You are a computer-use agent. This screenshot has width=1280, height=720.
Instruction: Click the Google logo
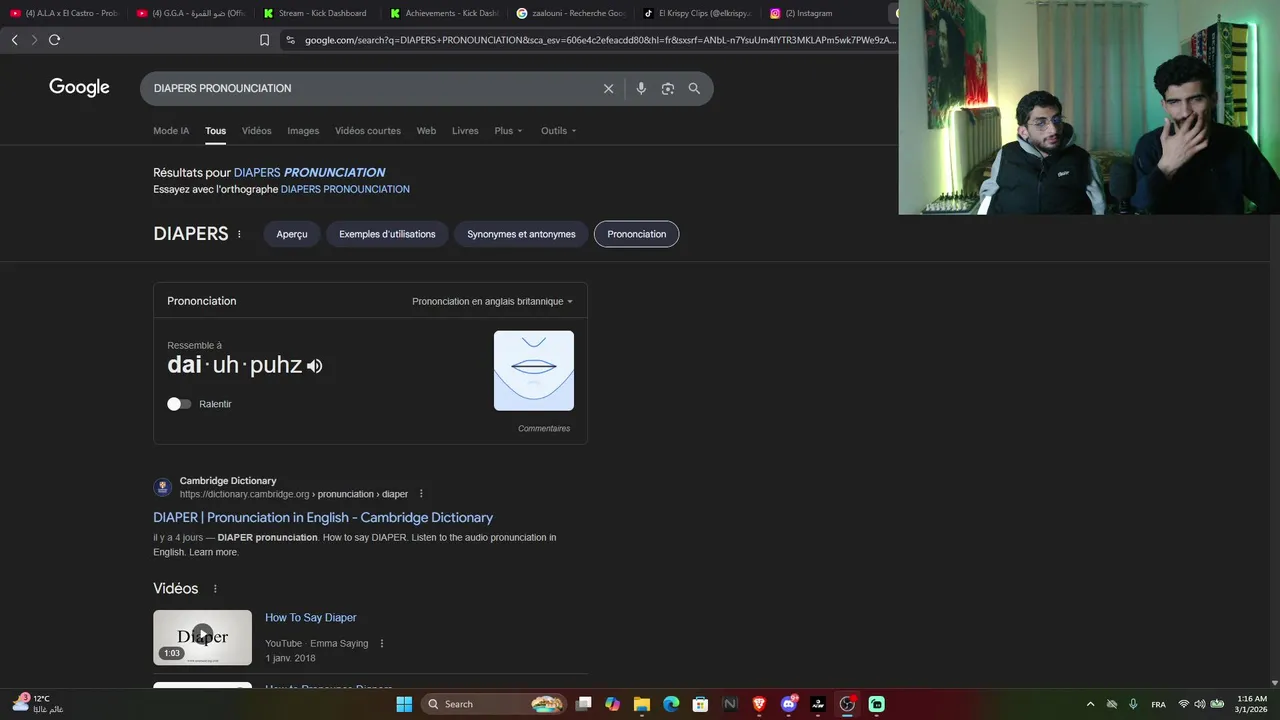79,88
